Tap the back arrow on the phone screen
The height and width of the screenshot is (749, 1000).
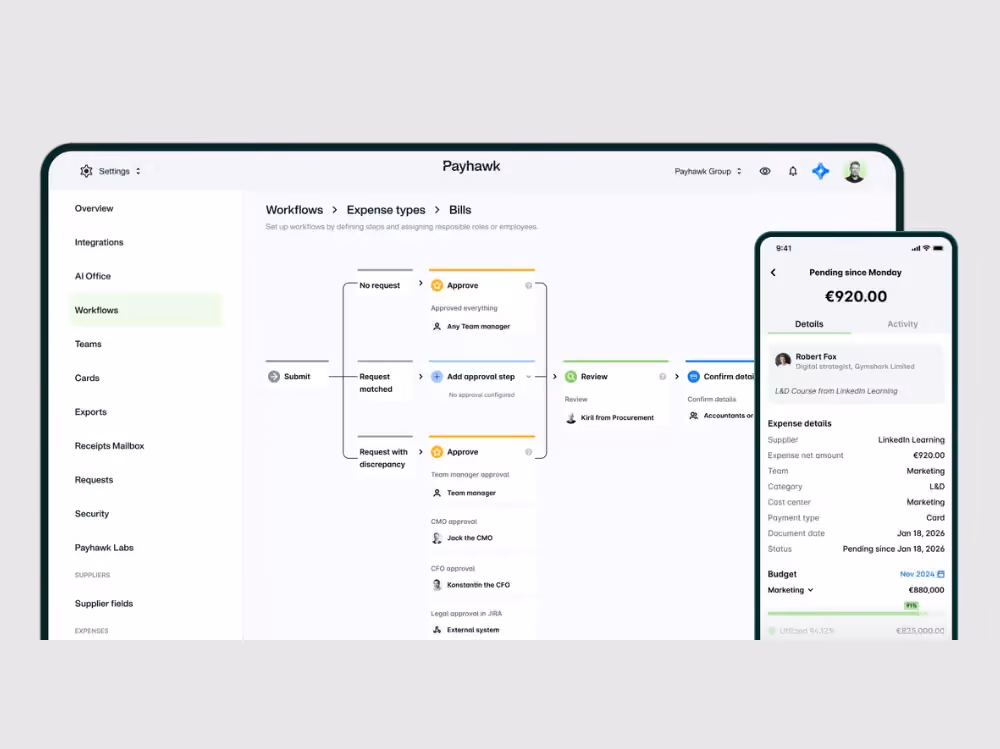click(774, 272)
